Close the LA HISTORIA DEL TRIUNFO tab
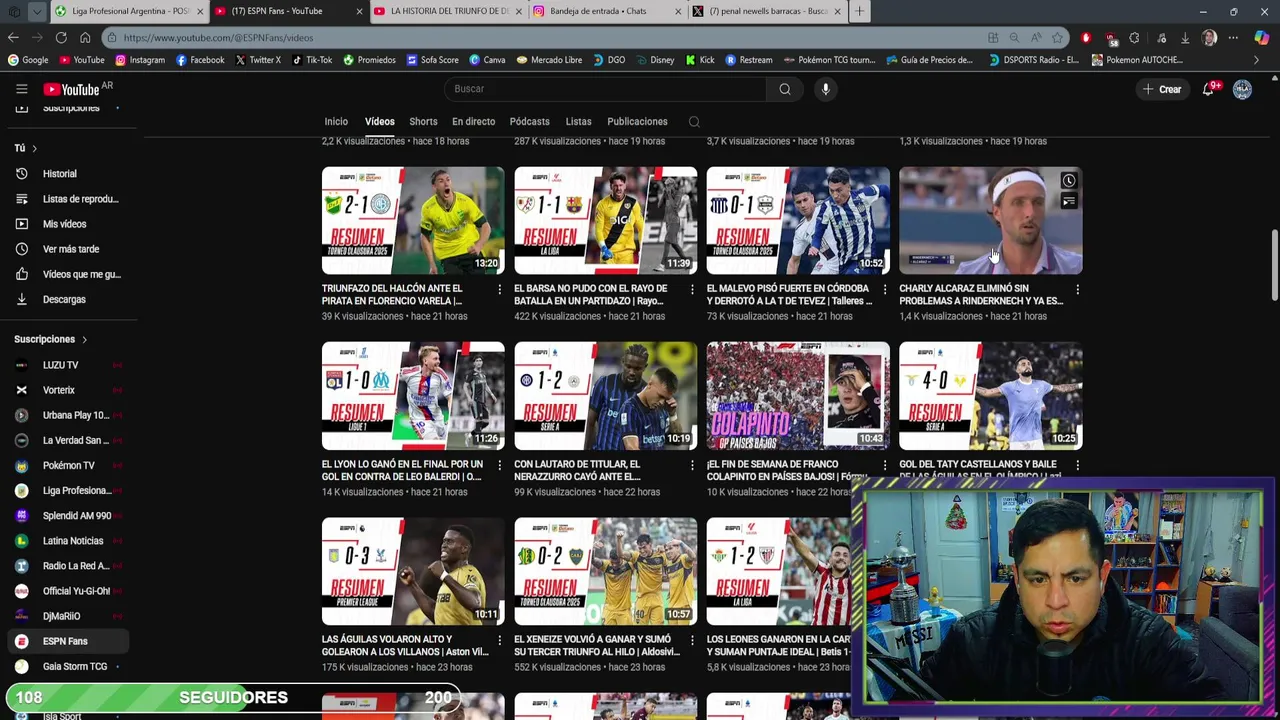Screen dimensions: 1280x720 tap(519, 11)
